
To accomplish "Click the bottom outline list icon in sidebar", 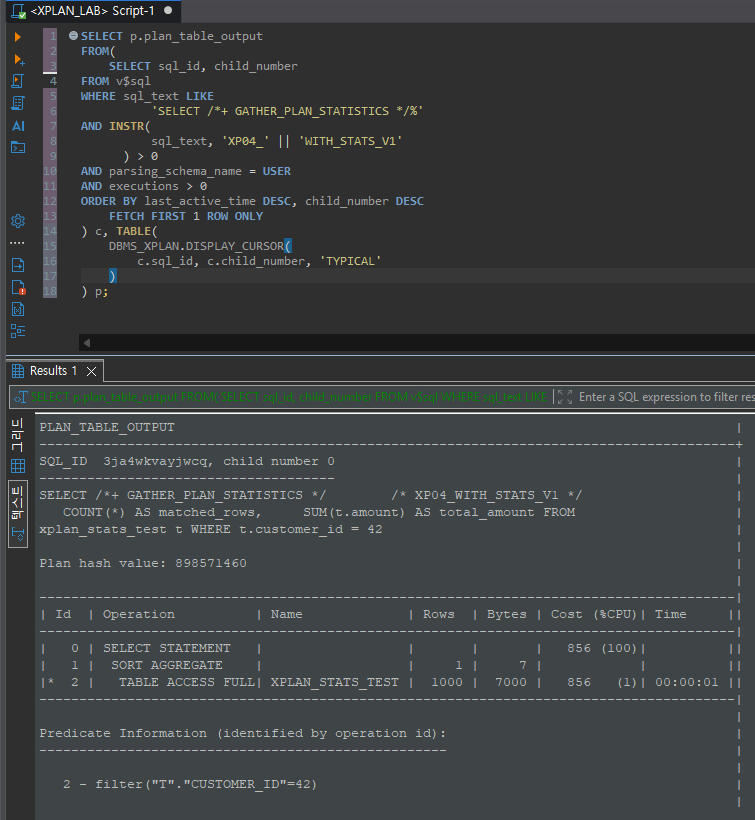I will (x=18, y=331).
